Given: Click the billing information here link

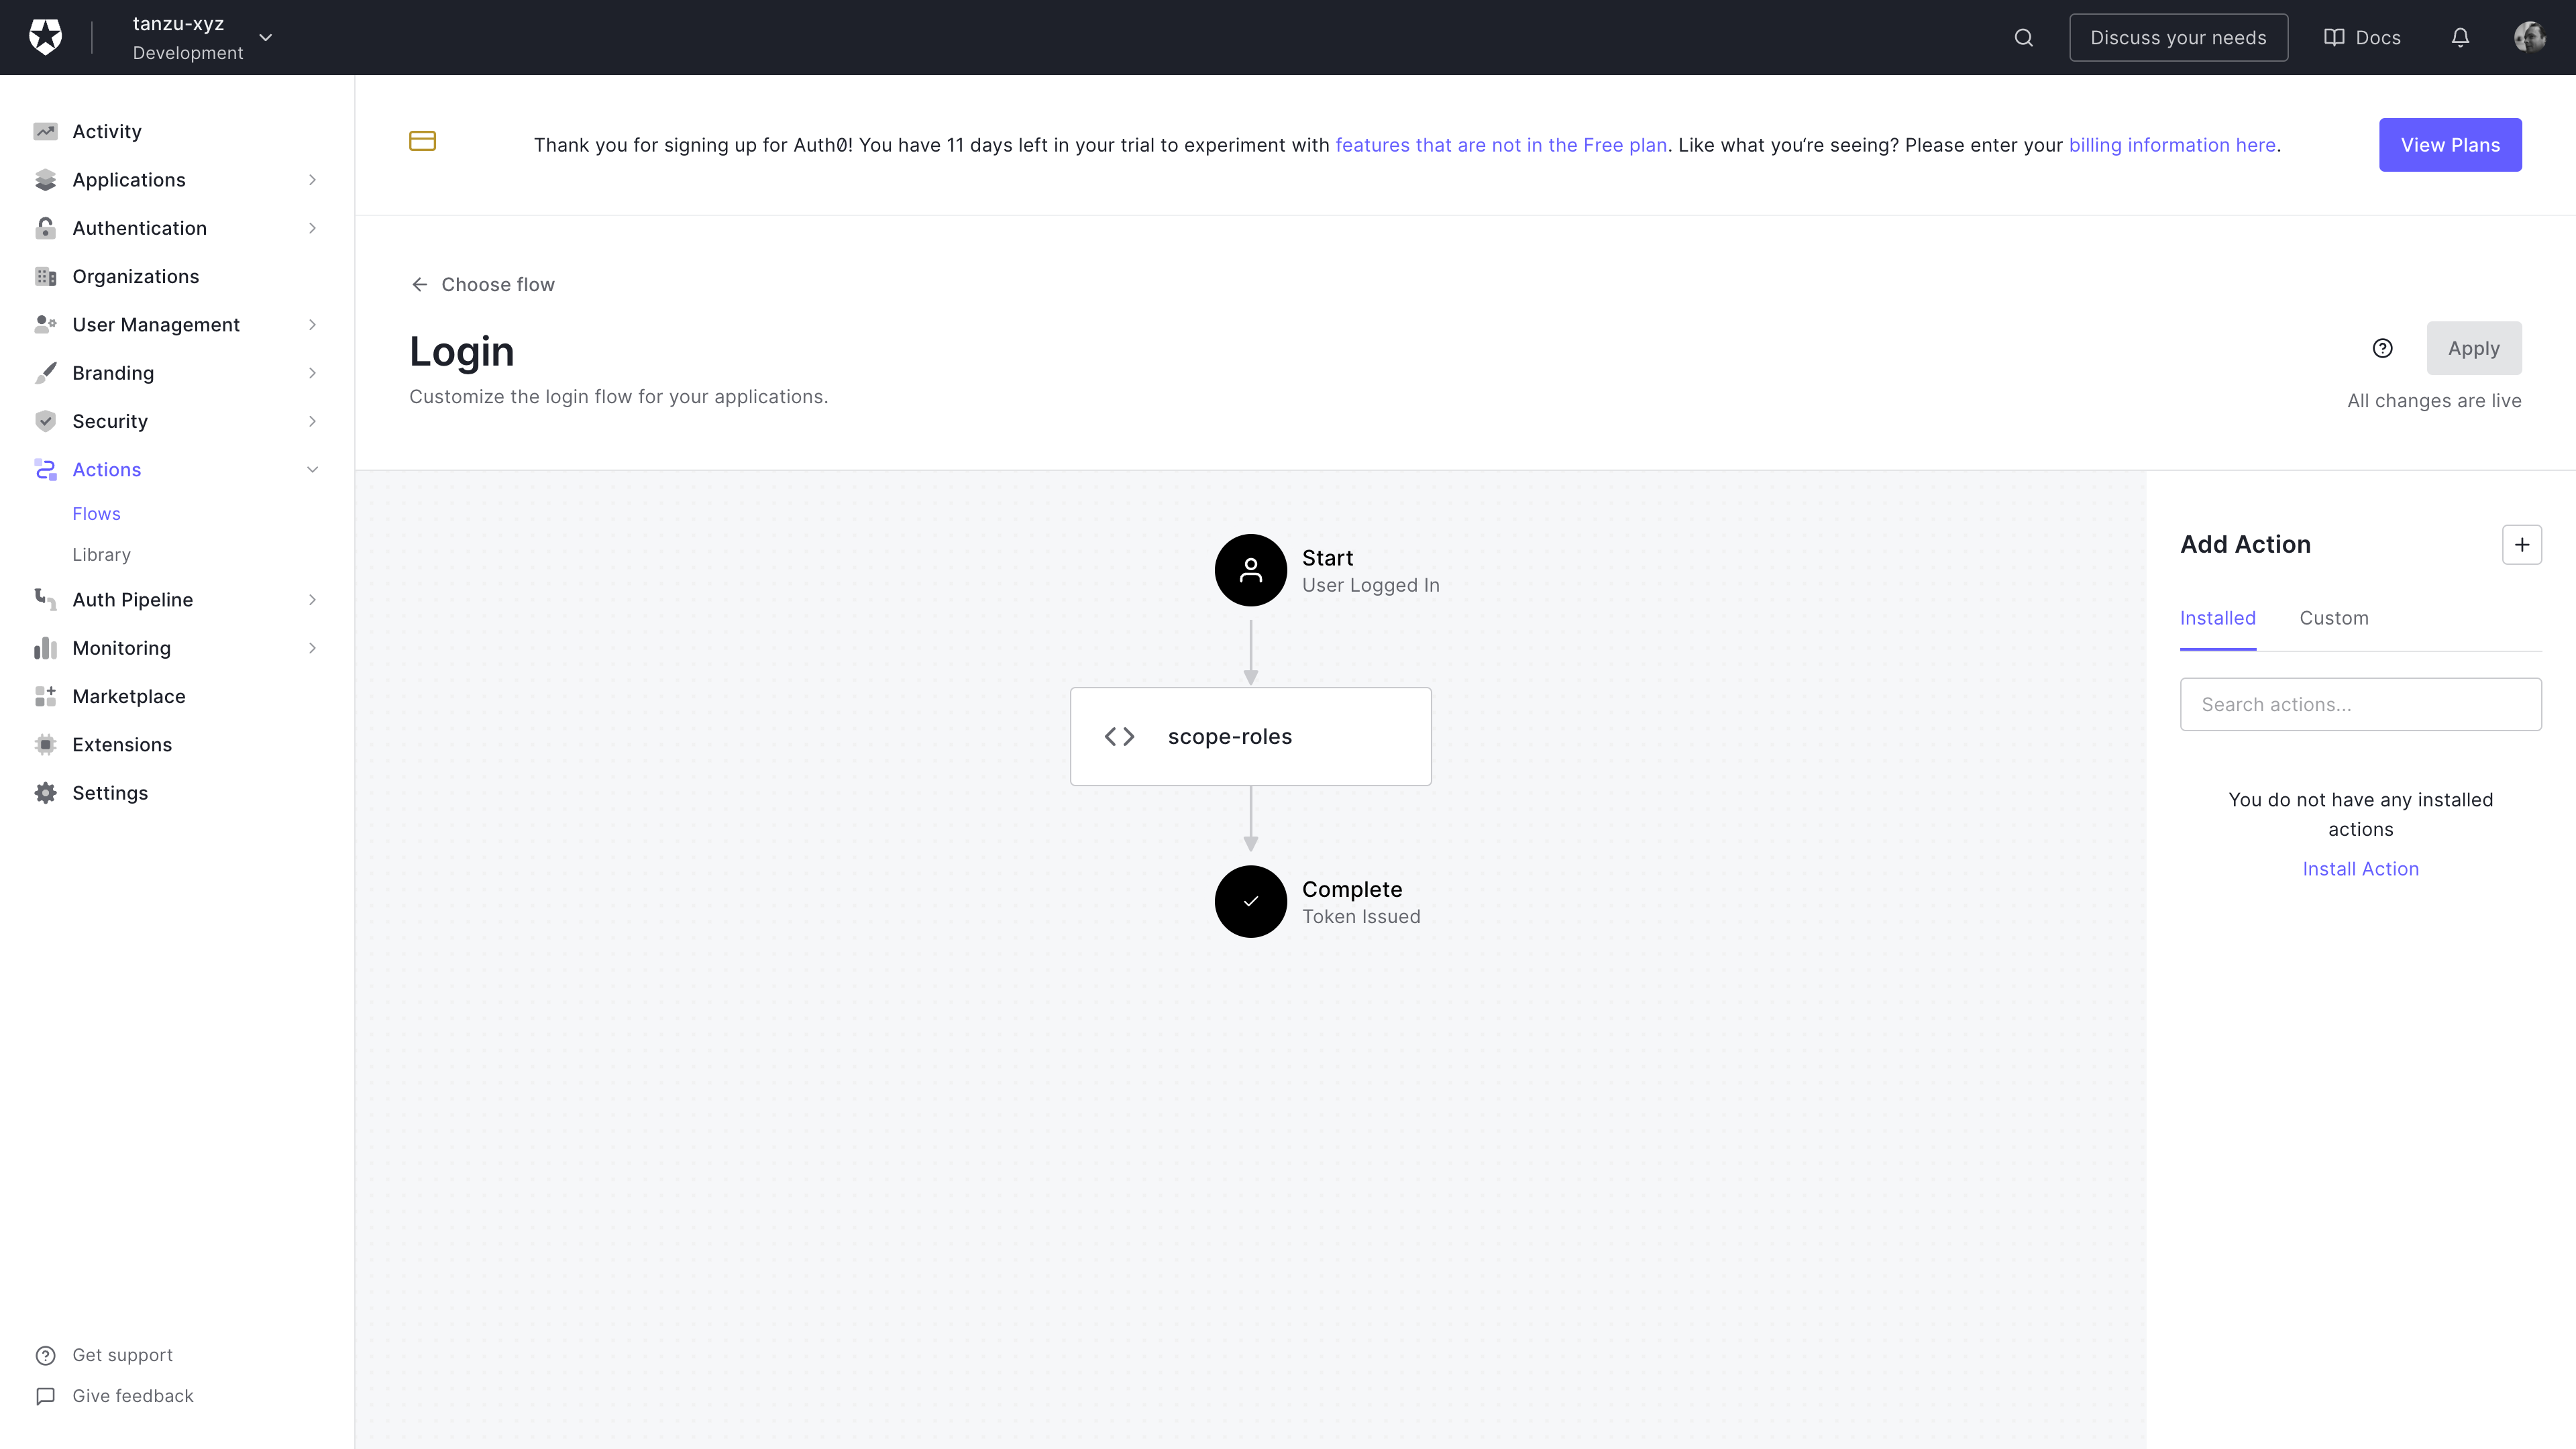Looking at the screenshot, I should point(2173,145).
